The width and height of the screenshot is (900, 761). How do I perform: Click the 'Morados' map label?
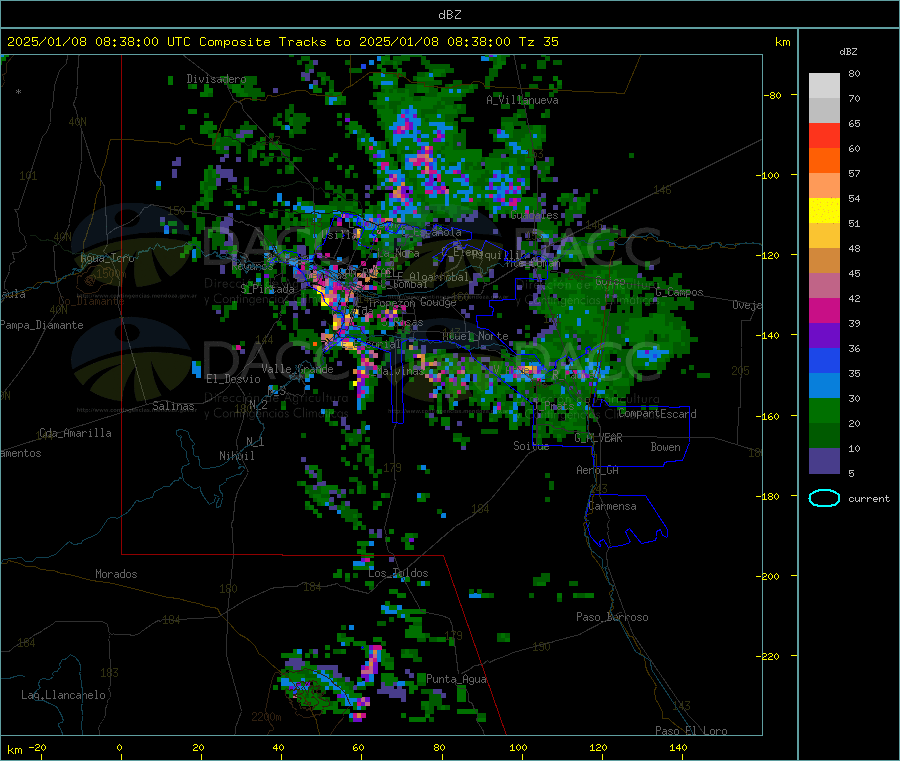116,574
